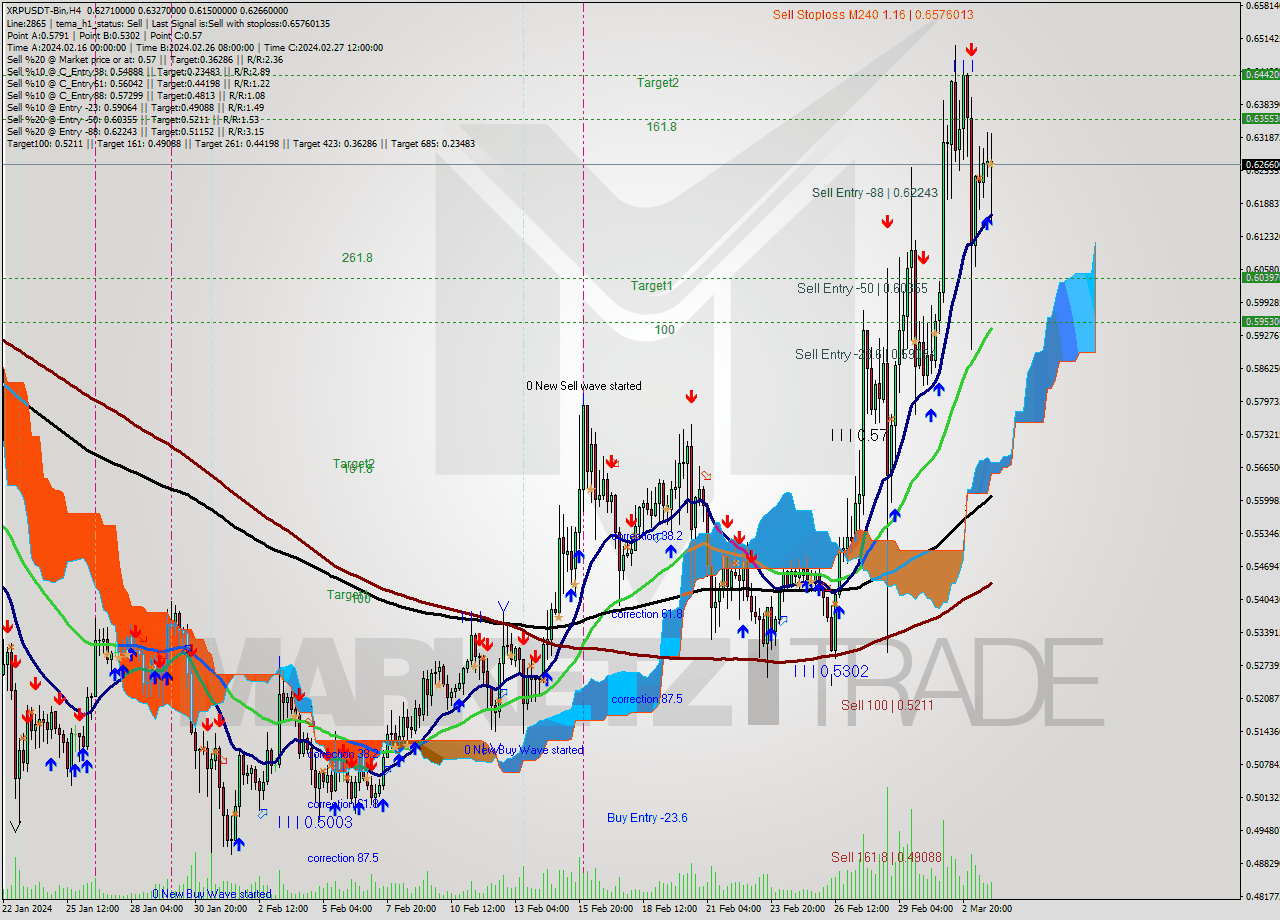Click the green 0.59530 price marker
Screen dimensions: 1280x920
tap(1260, 321)
